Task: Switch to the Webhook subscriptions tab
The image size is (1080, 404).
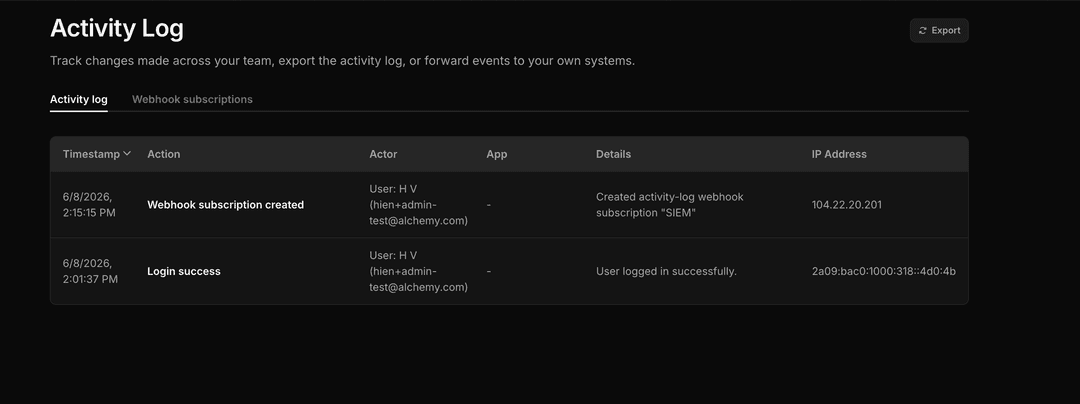Action: [192, 99]
